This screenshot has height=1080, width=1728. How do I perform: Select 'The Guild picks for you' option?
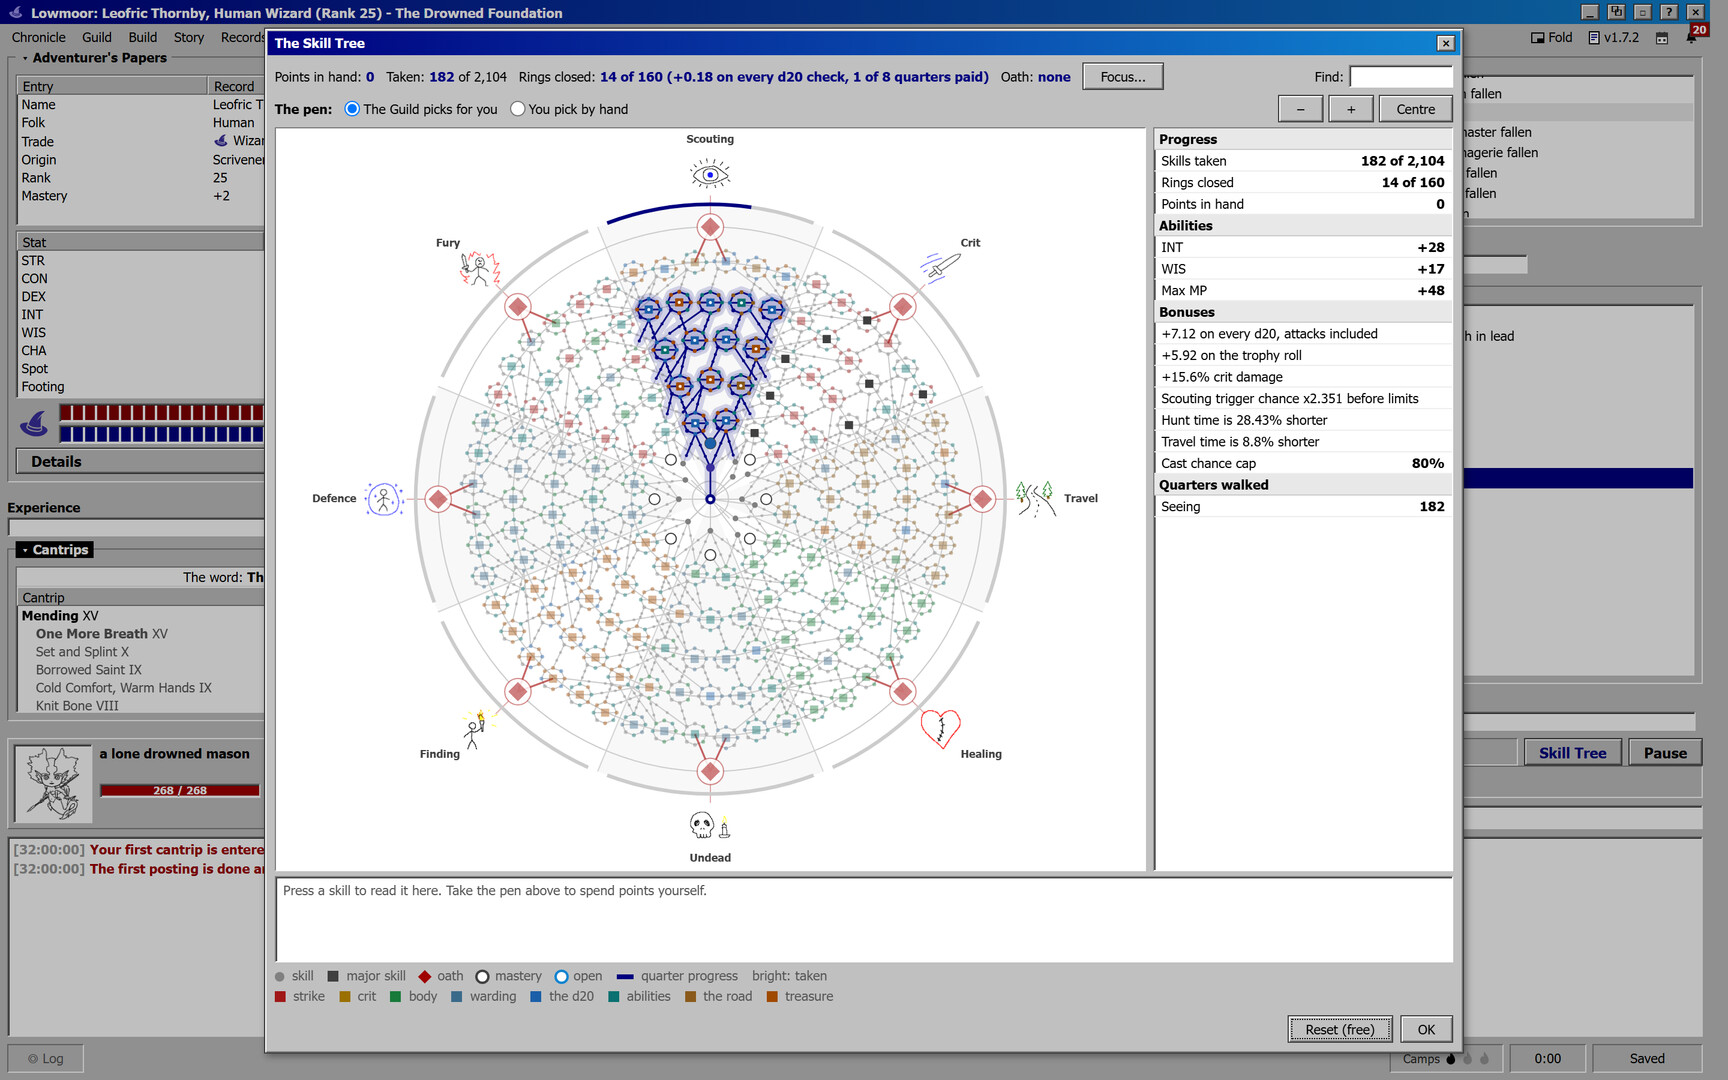tap(421, 109)
